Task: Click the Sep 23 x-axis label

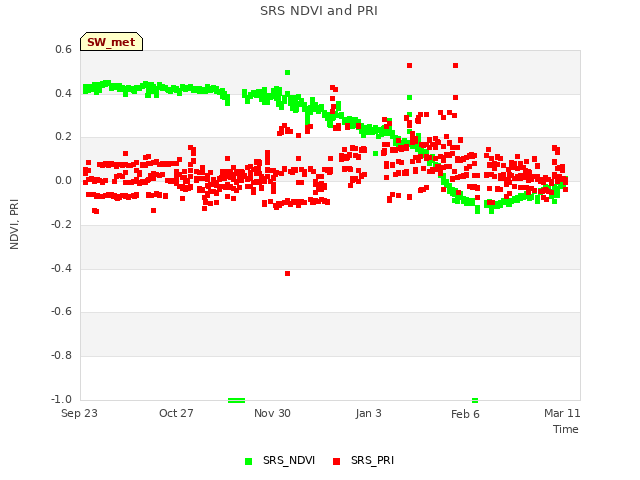Action: click(79, 413)
